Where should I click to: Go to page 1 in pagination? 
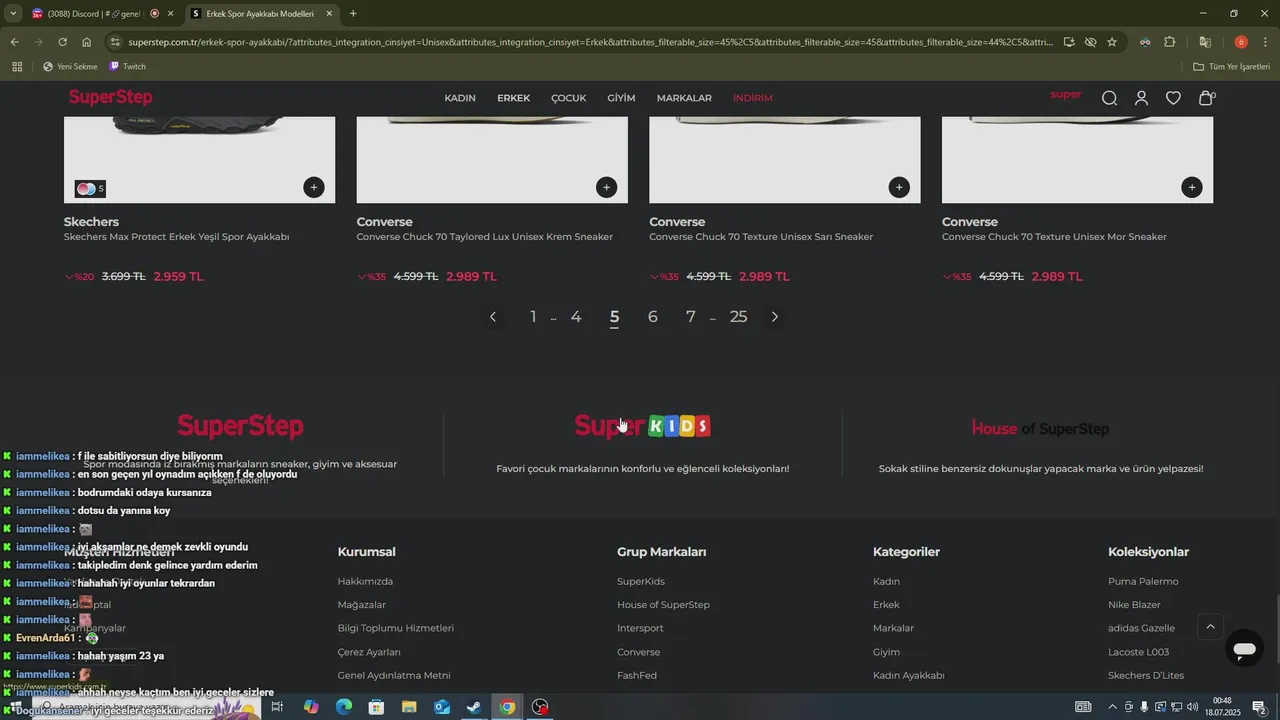[533, 317]
